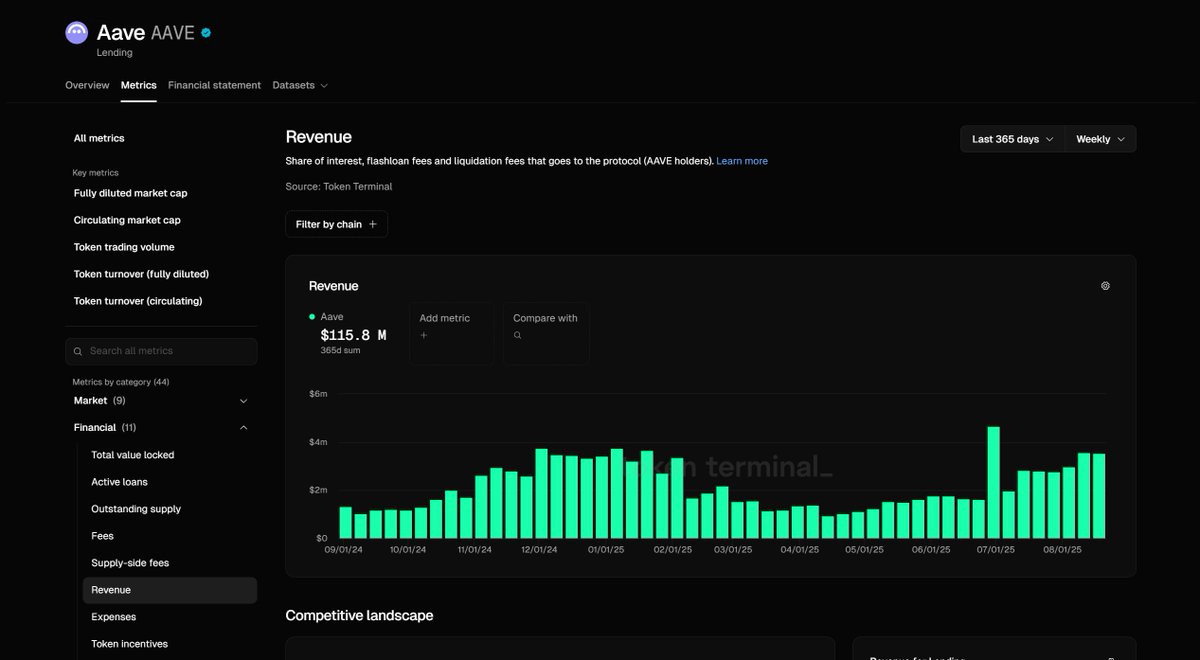Open Total value locked metric
The width and height of the screenshot is (1200, 660).
(132, 455)
